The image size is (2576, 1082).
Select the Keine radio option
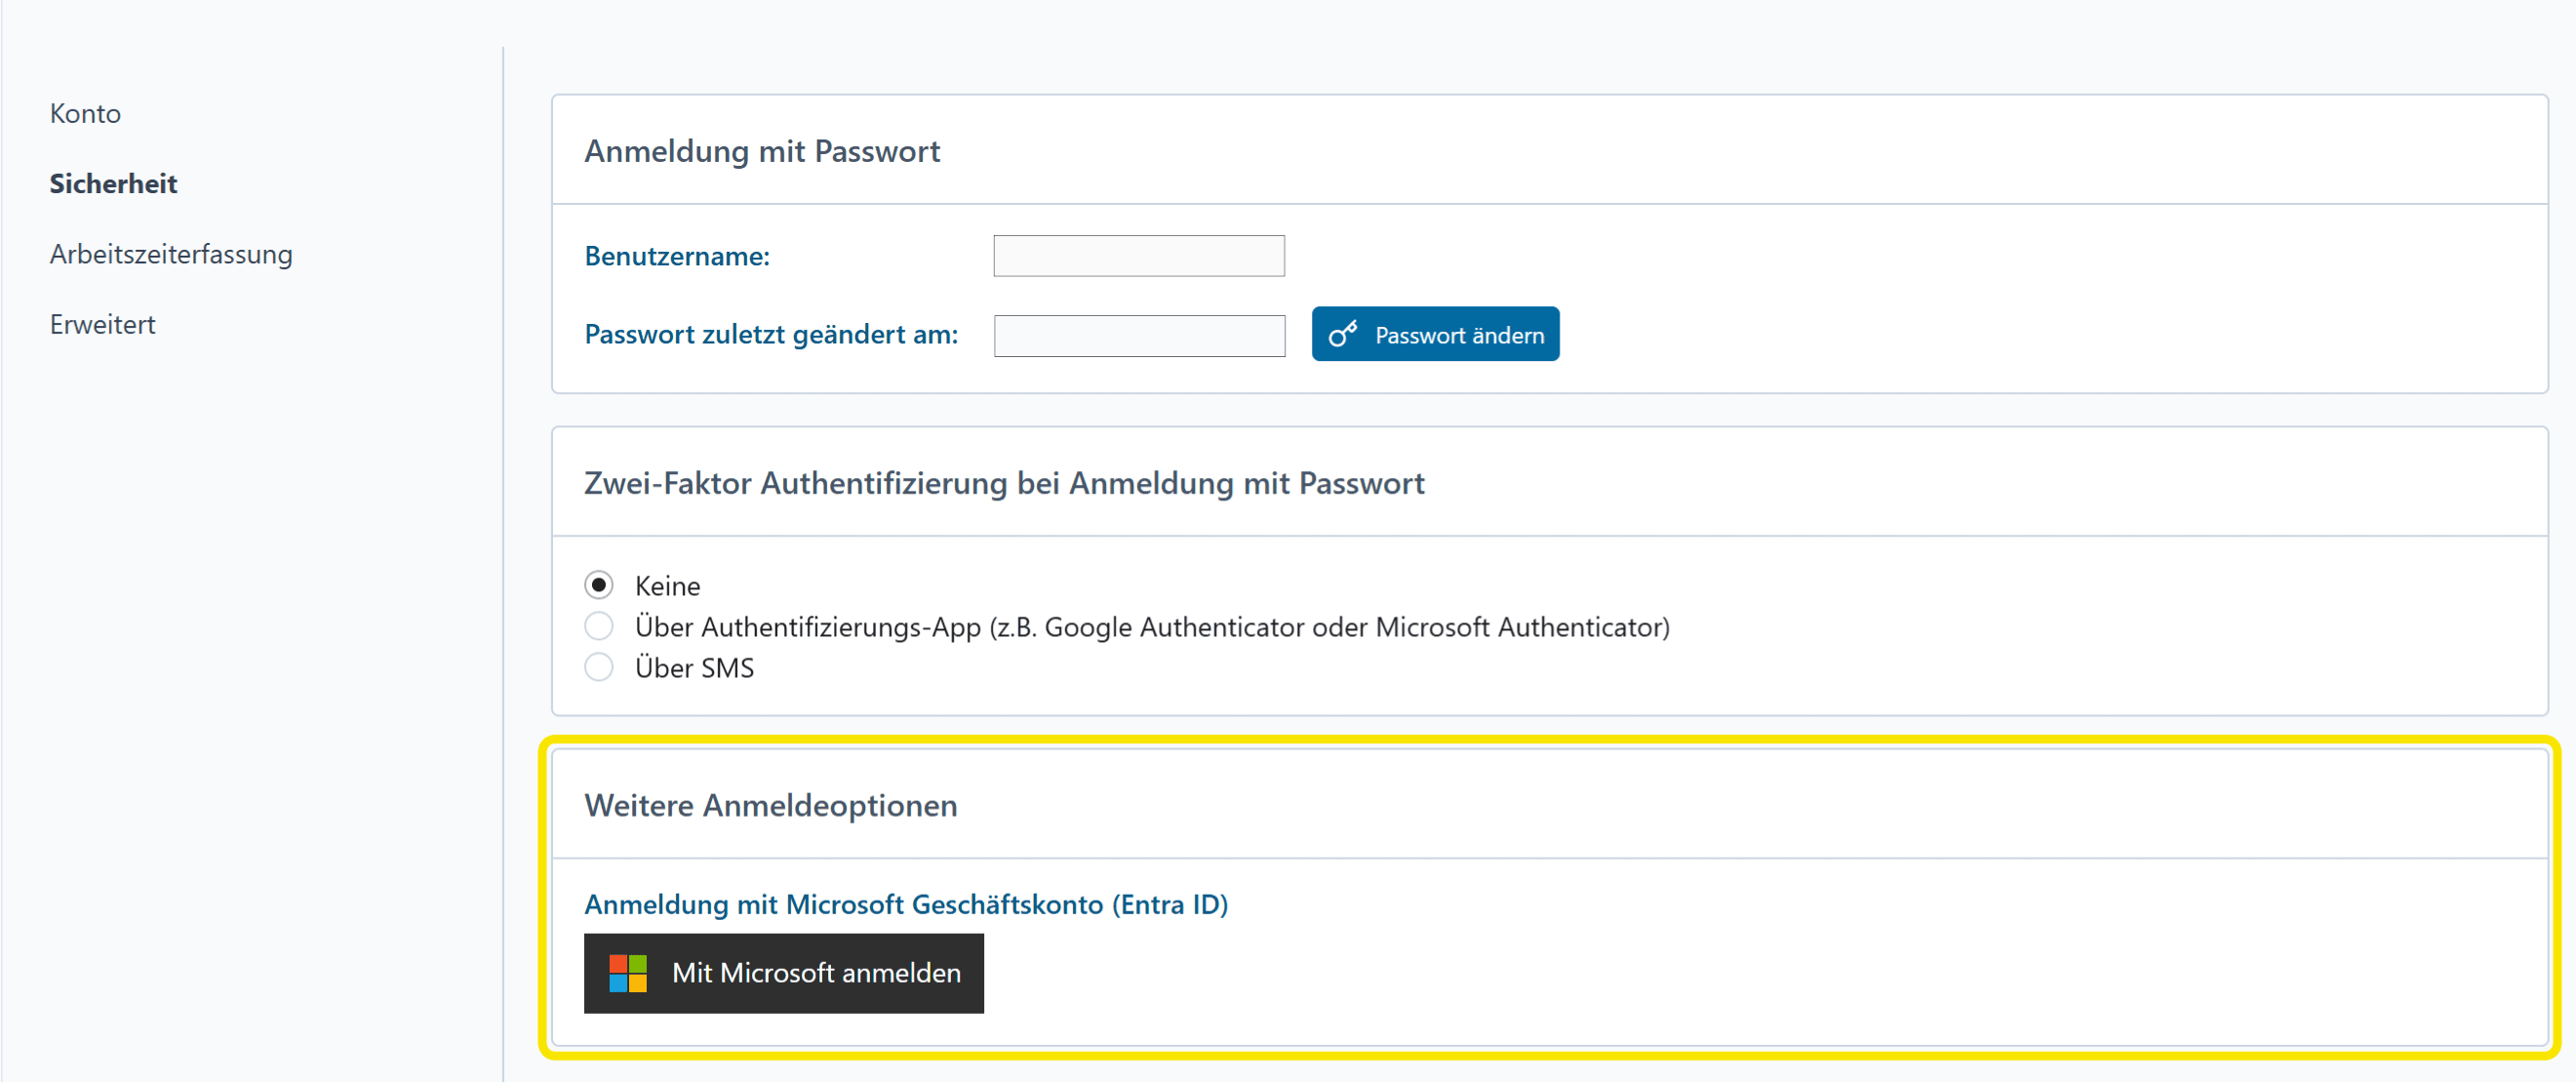click(x=598, y=585)
